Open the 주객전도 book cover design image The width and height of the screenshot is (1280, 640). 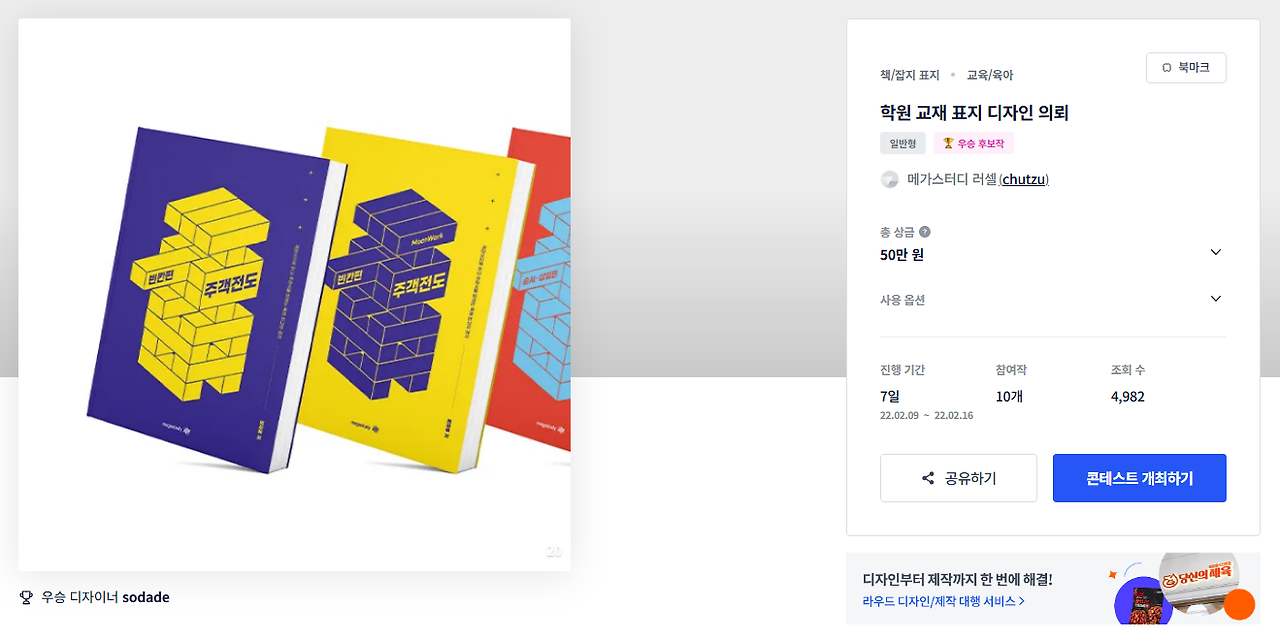click(x=294, y=295)
